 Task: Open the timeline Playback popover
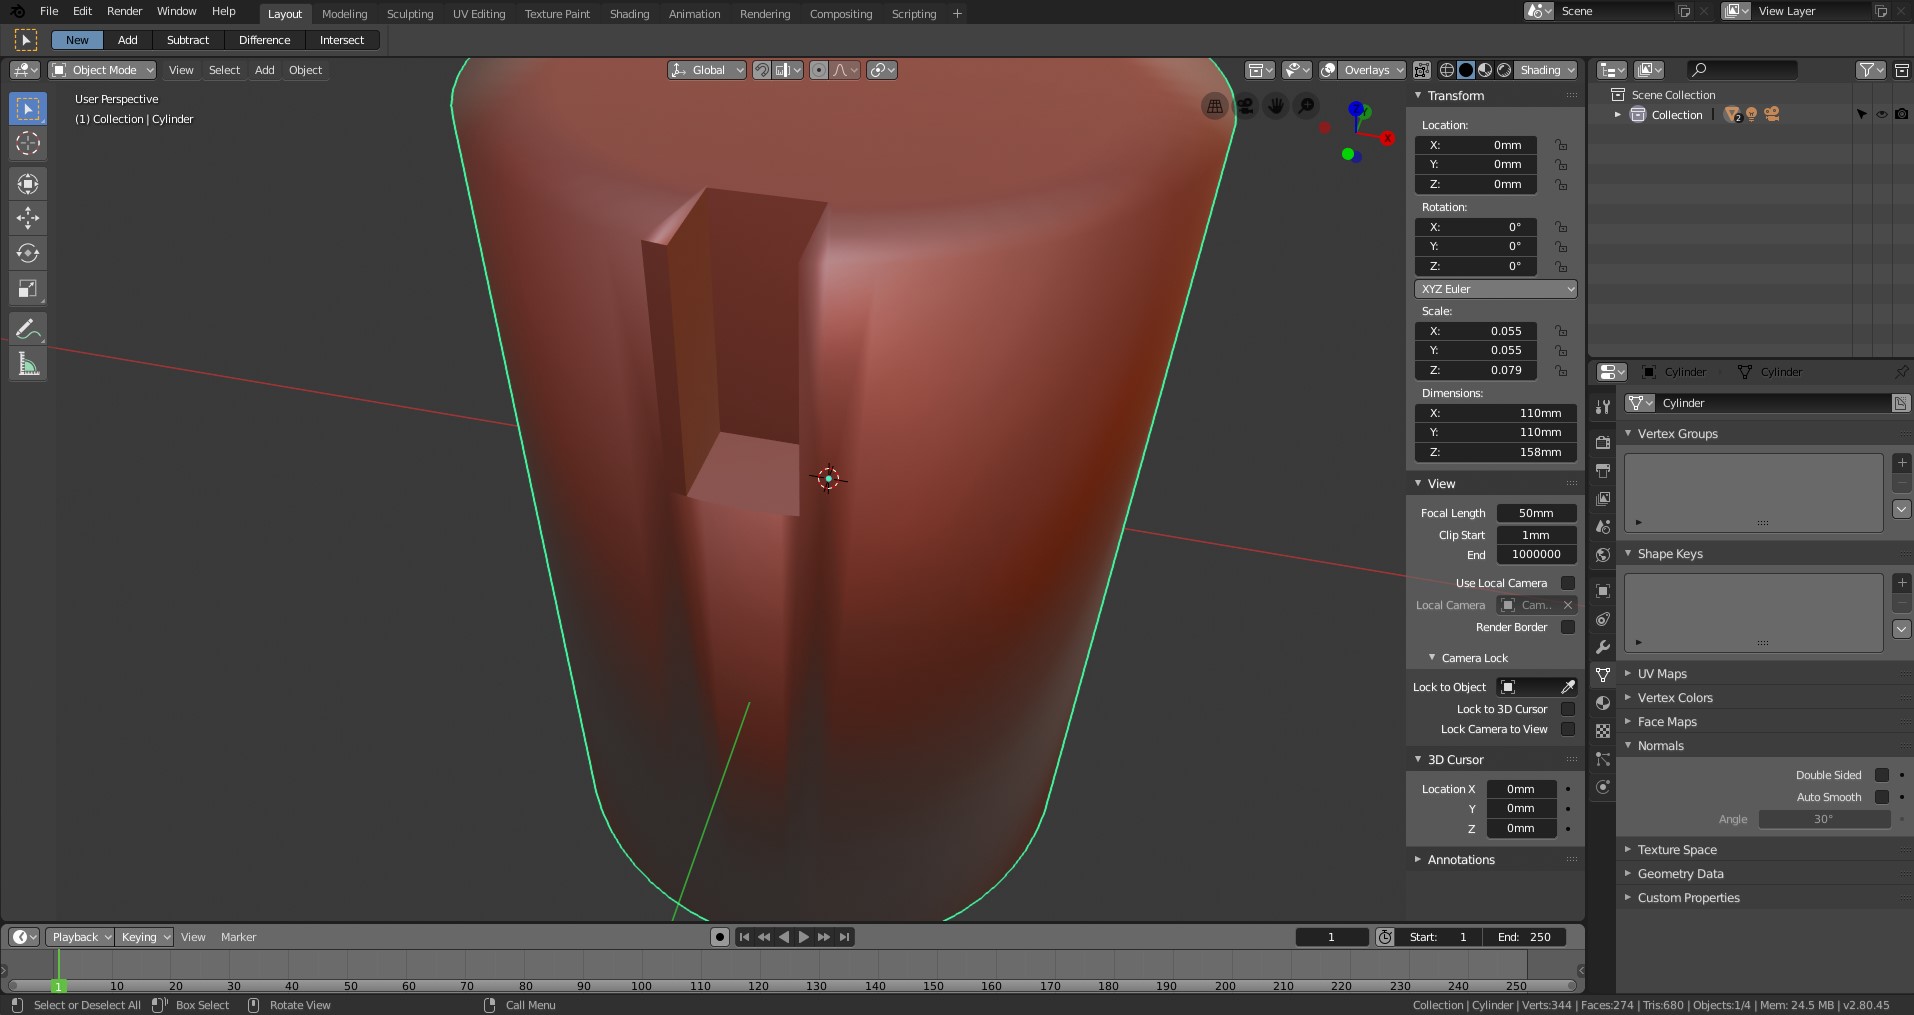[x=79, y=937]
